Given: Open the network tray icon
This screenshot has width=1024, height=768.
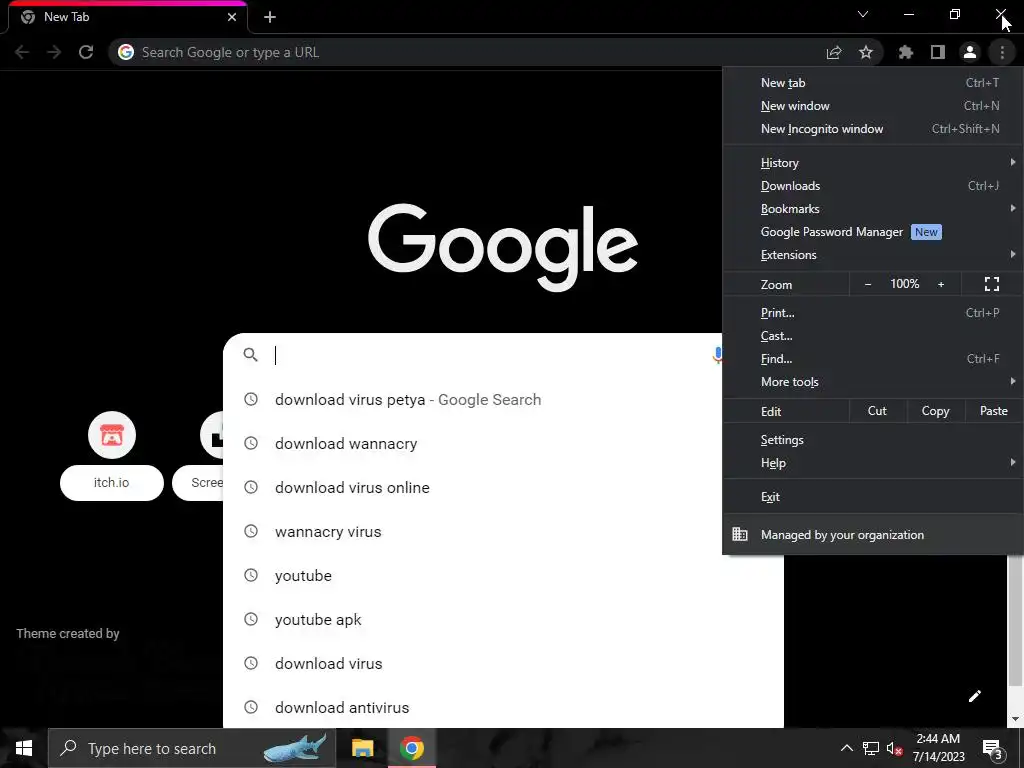Looking at the screenshot, I should click(x=871, y=748).
